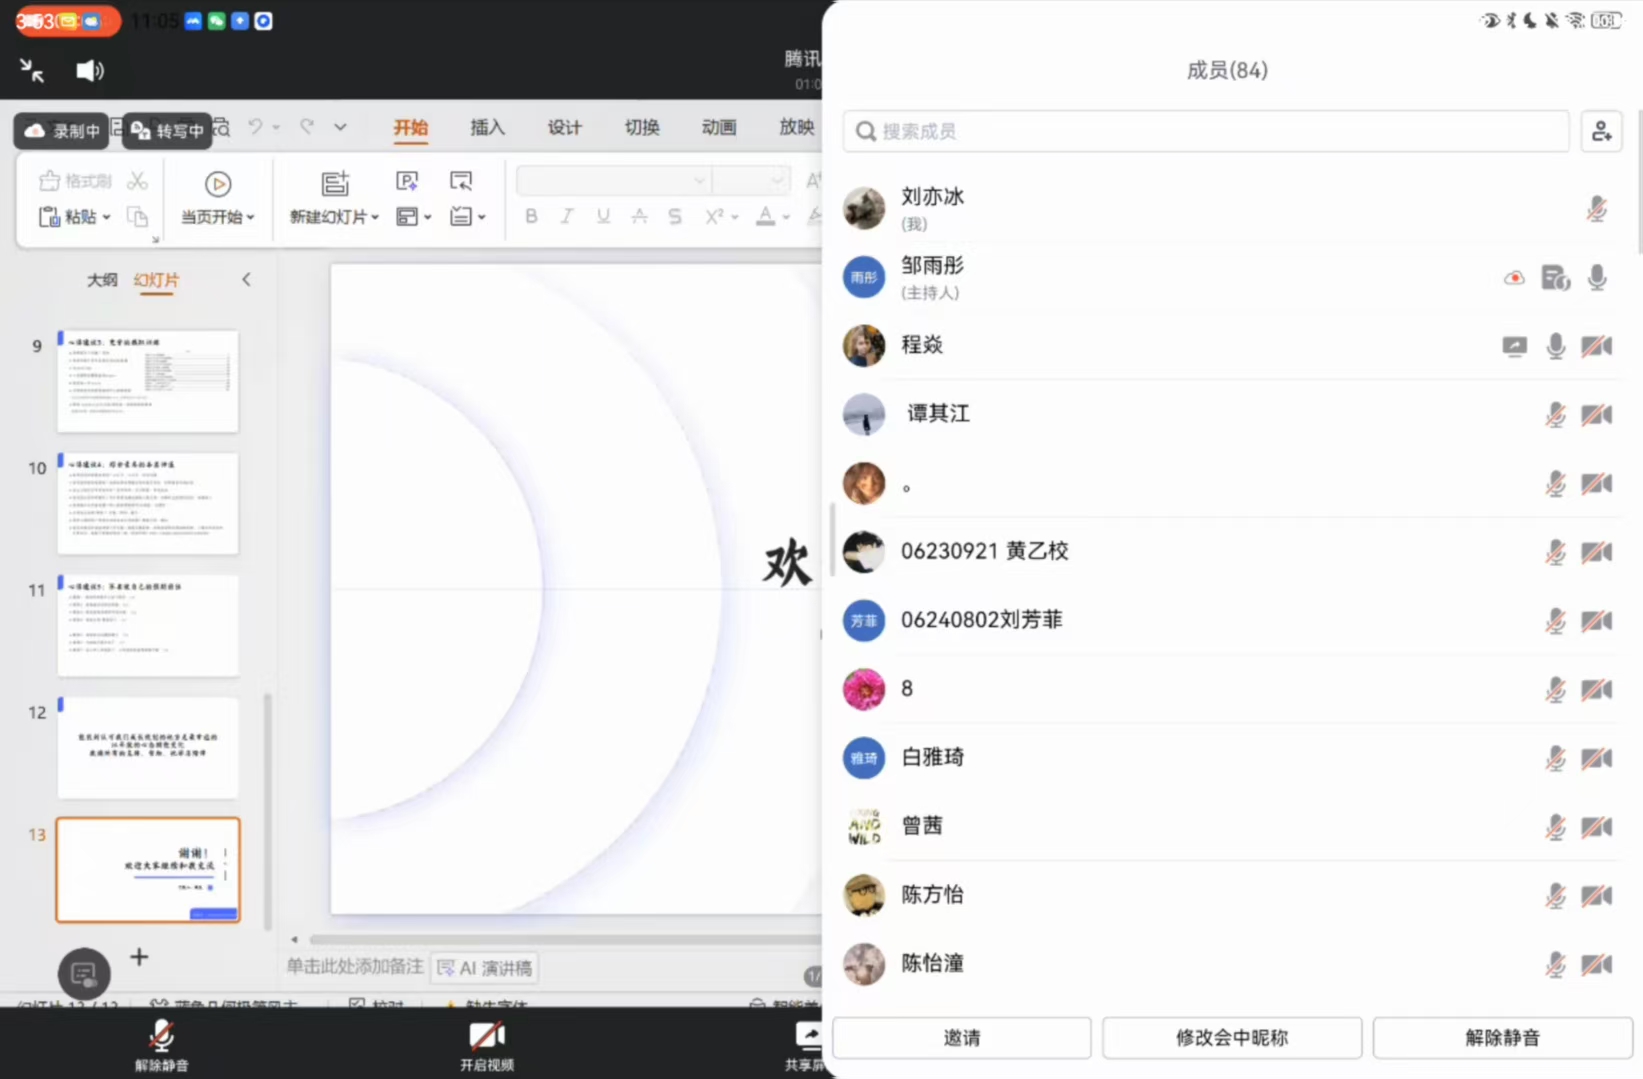The image size is (1643, 1079).
Task: Click the plus icon to add slide
Action: [x=139, y=957]
